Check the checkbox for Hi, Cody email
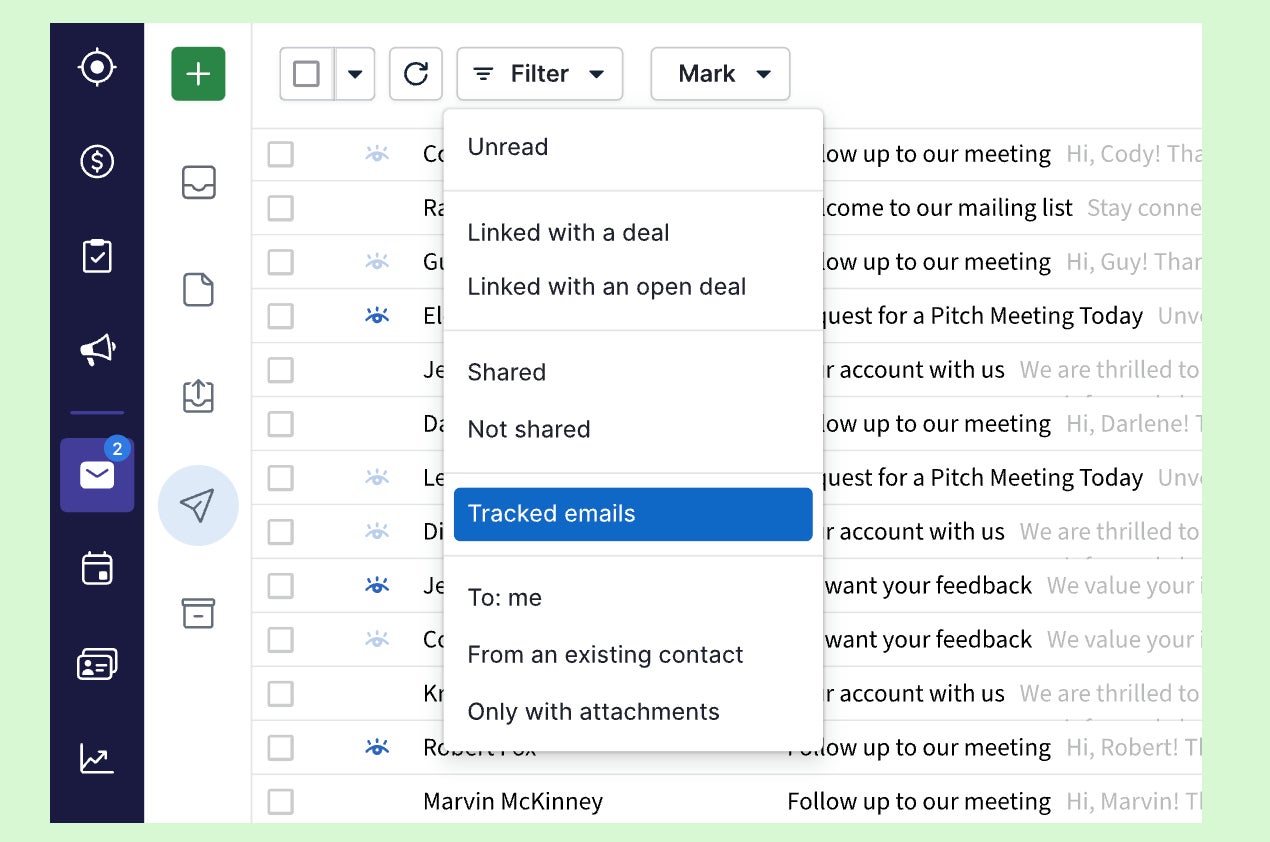The image size is (1270, 842). click(x=280, y=154)
